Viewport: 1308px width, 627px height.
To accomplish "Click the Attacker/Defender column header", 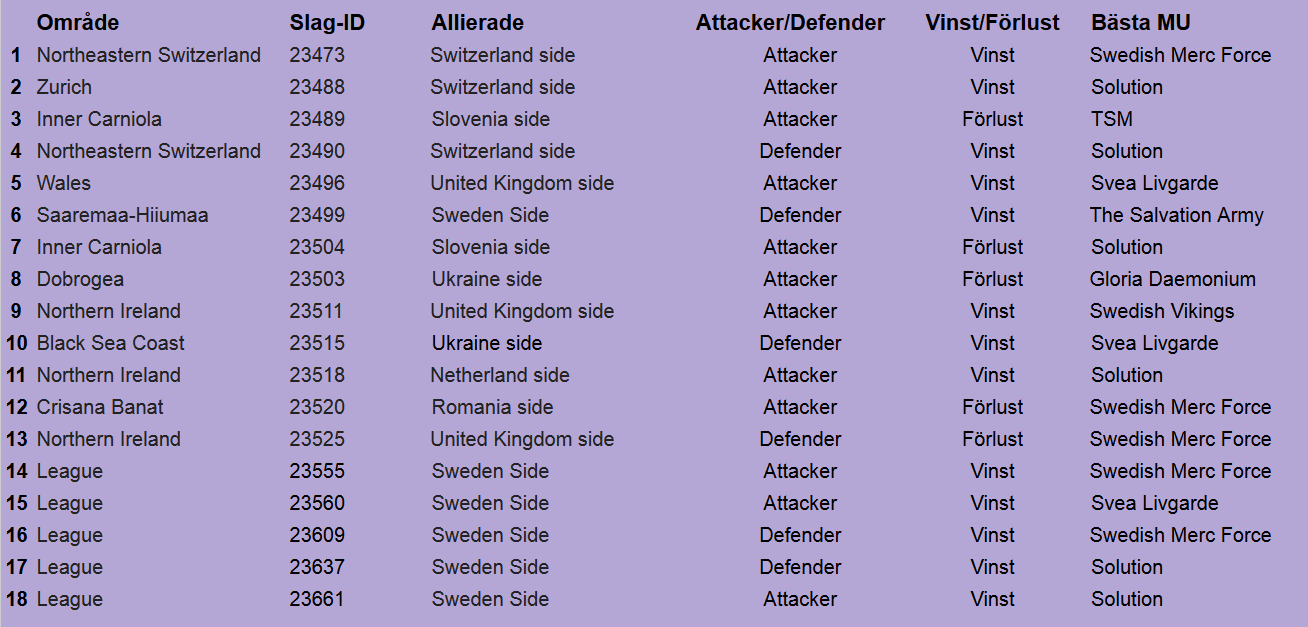I will click(x=790, y=22).
